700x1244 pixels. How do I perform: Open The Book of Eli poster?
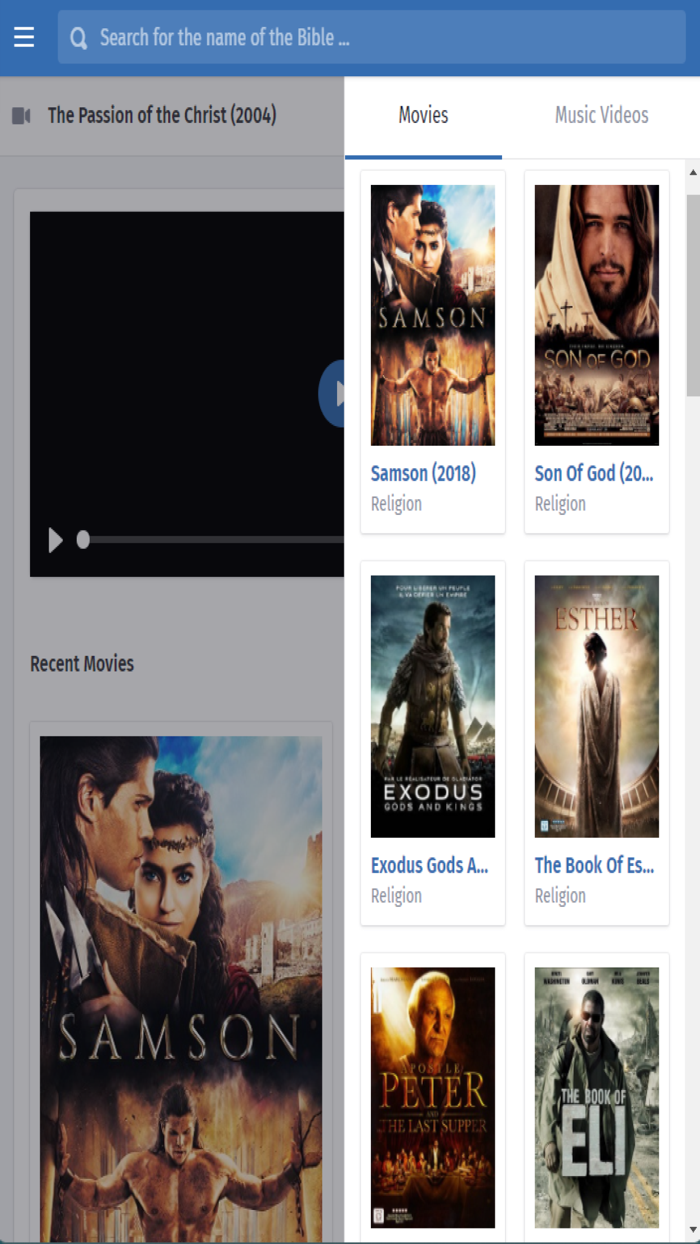point(597,1097)
